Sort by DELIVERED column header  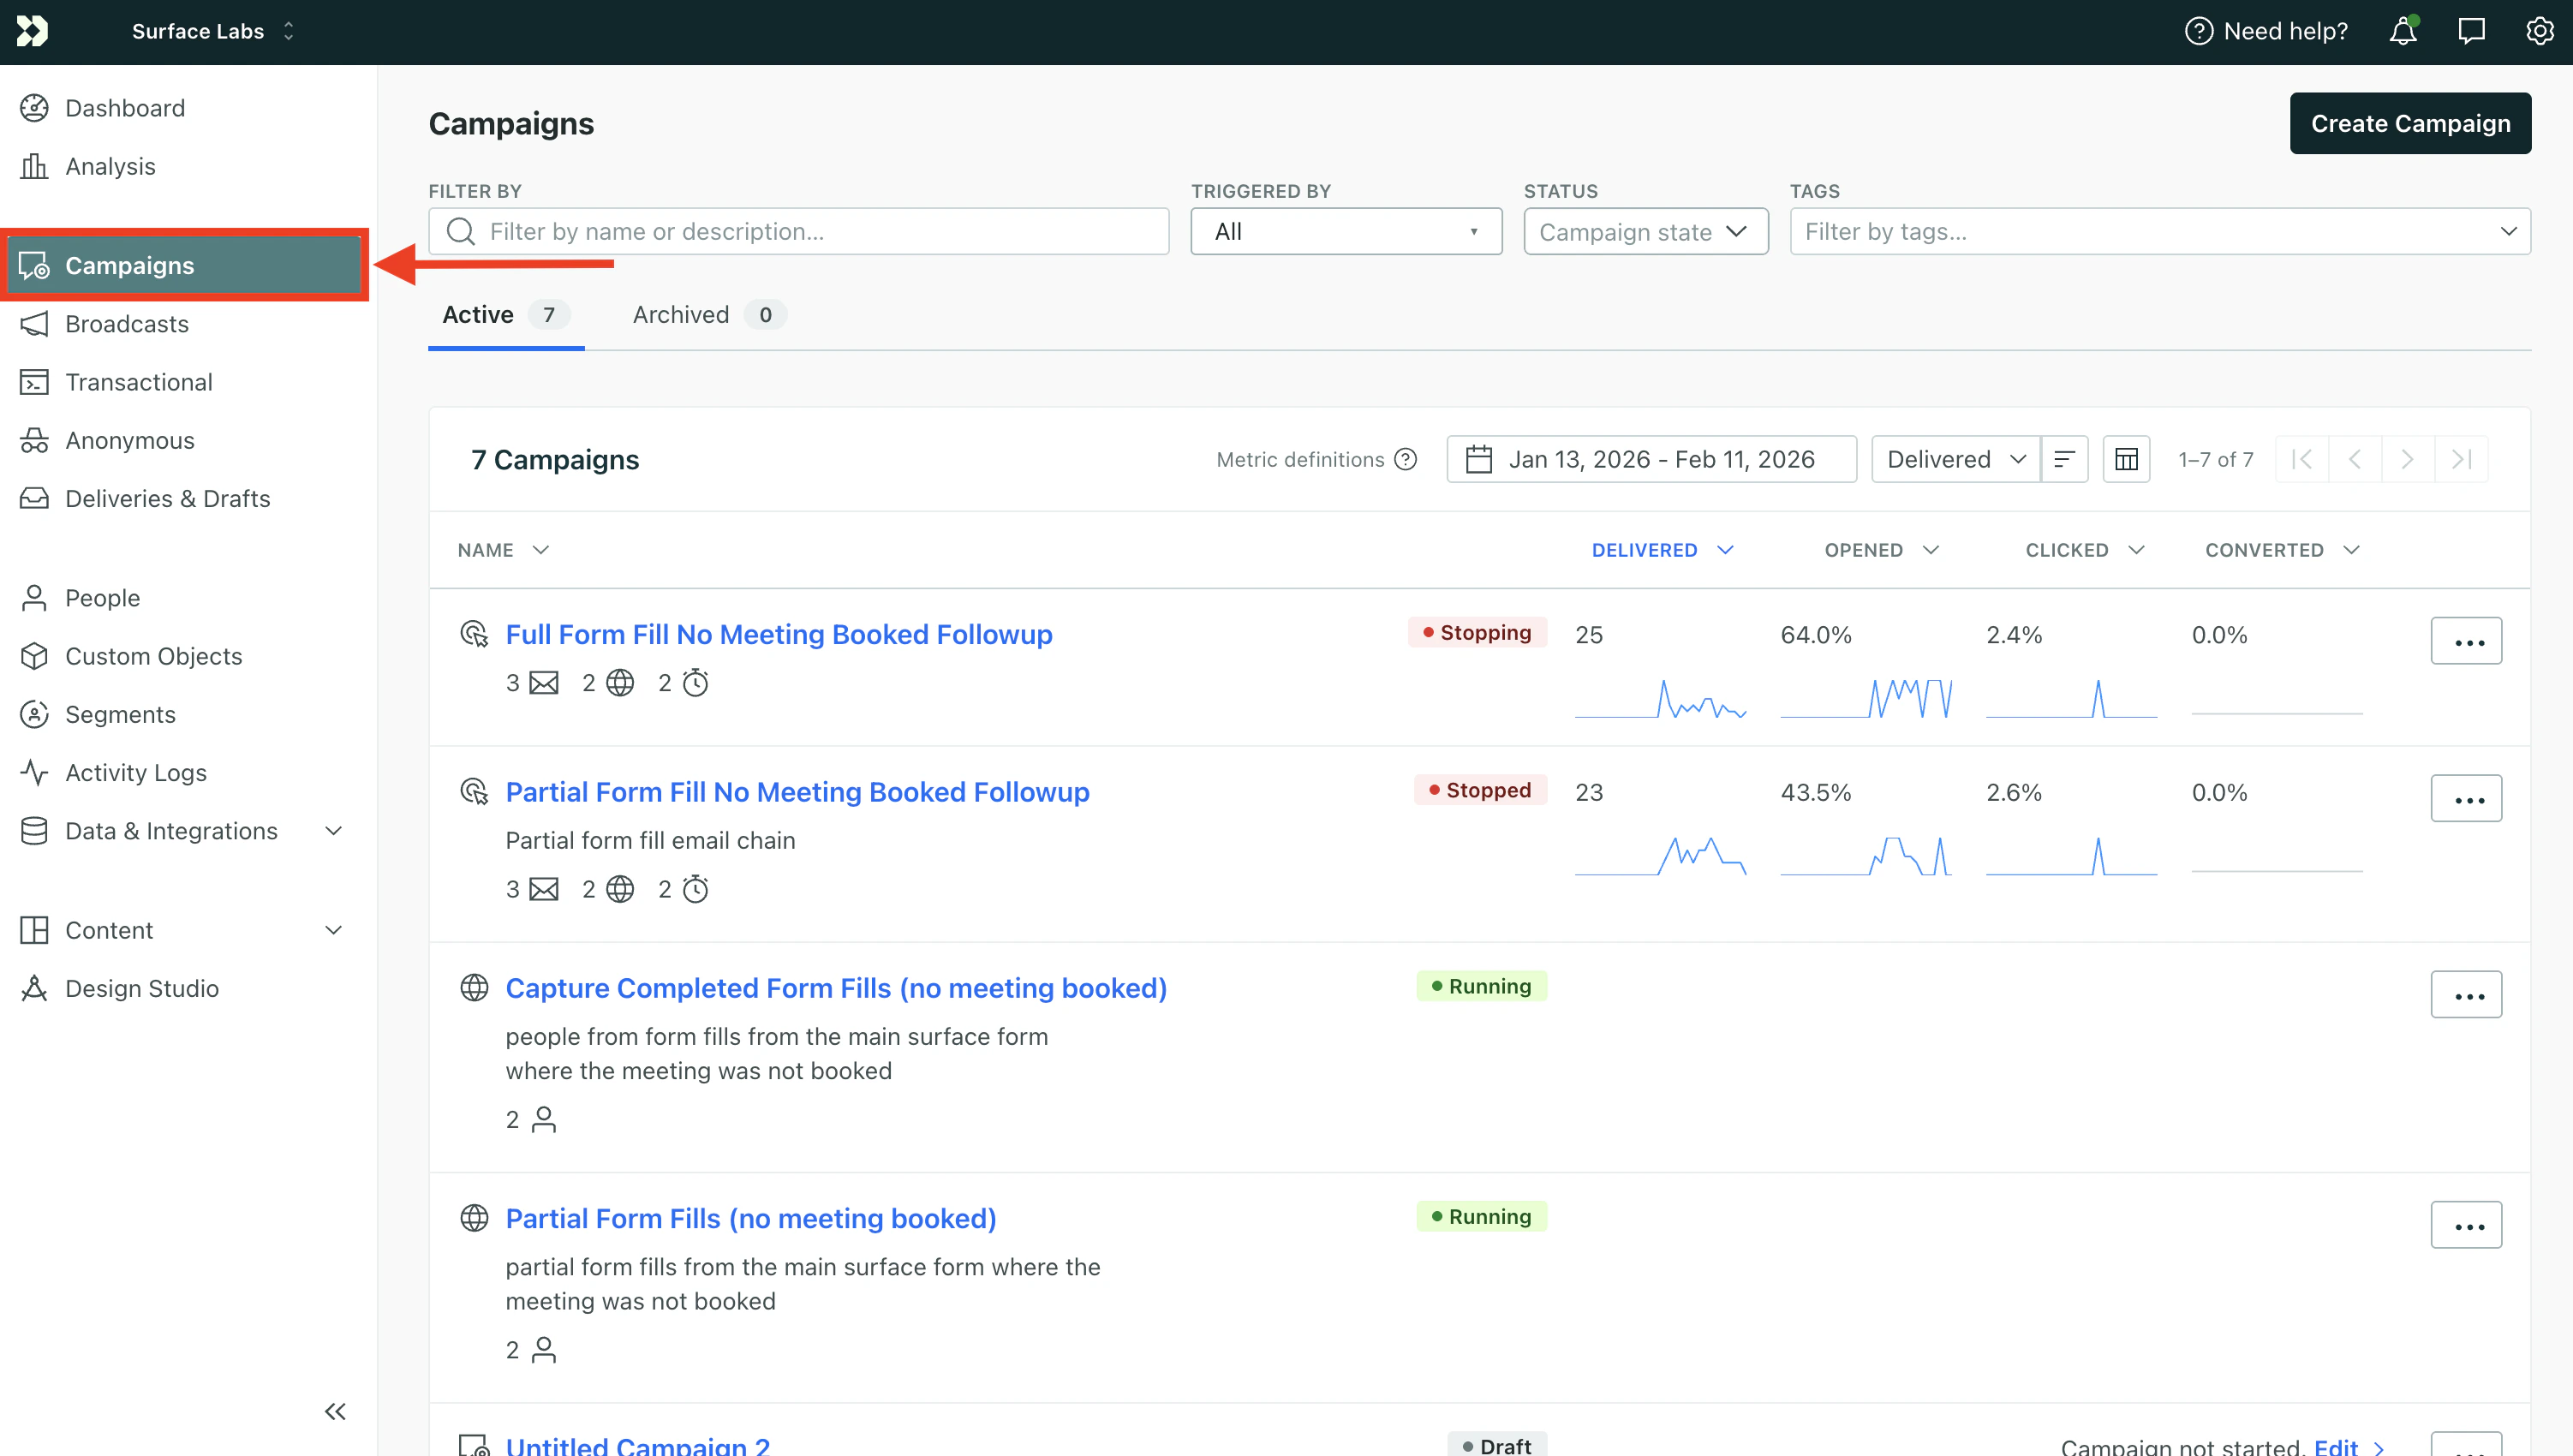[1662, 550]
